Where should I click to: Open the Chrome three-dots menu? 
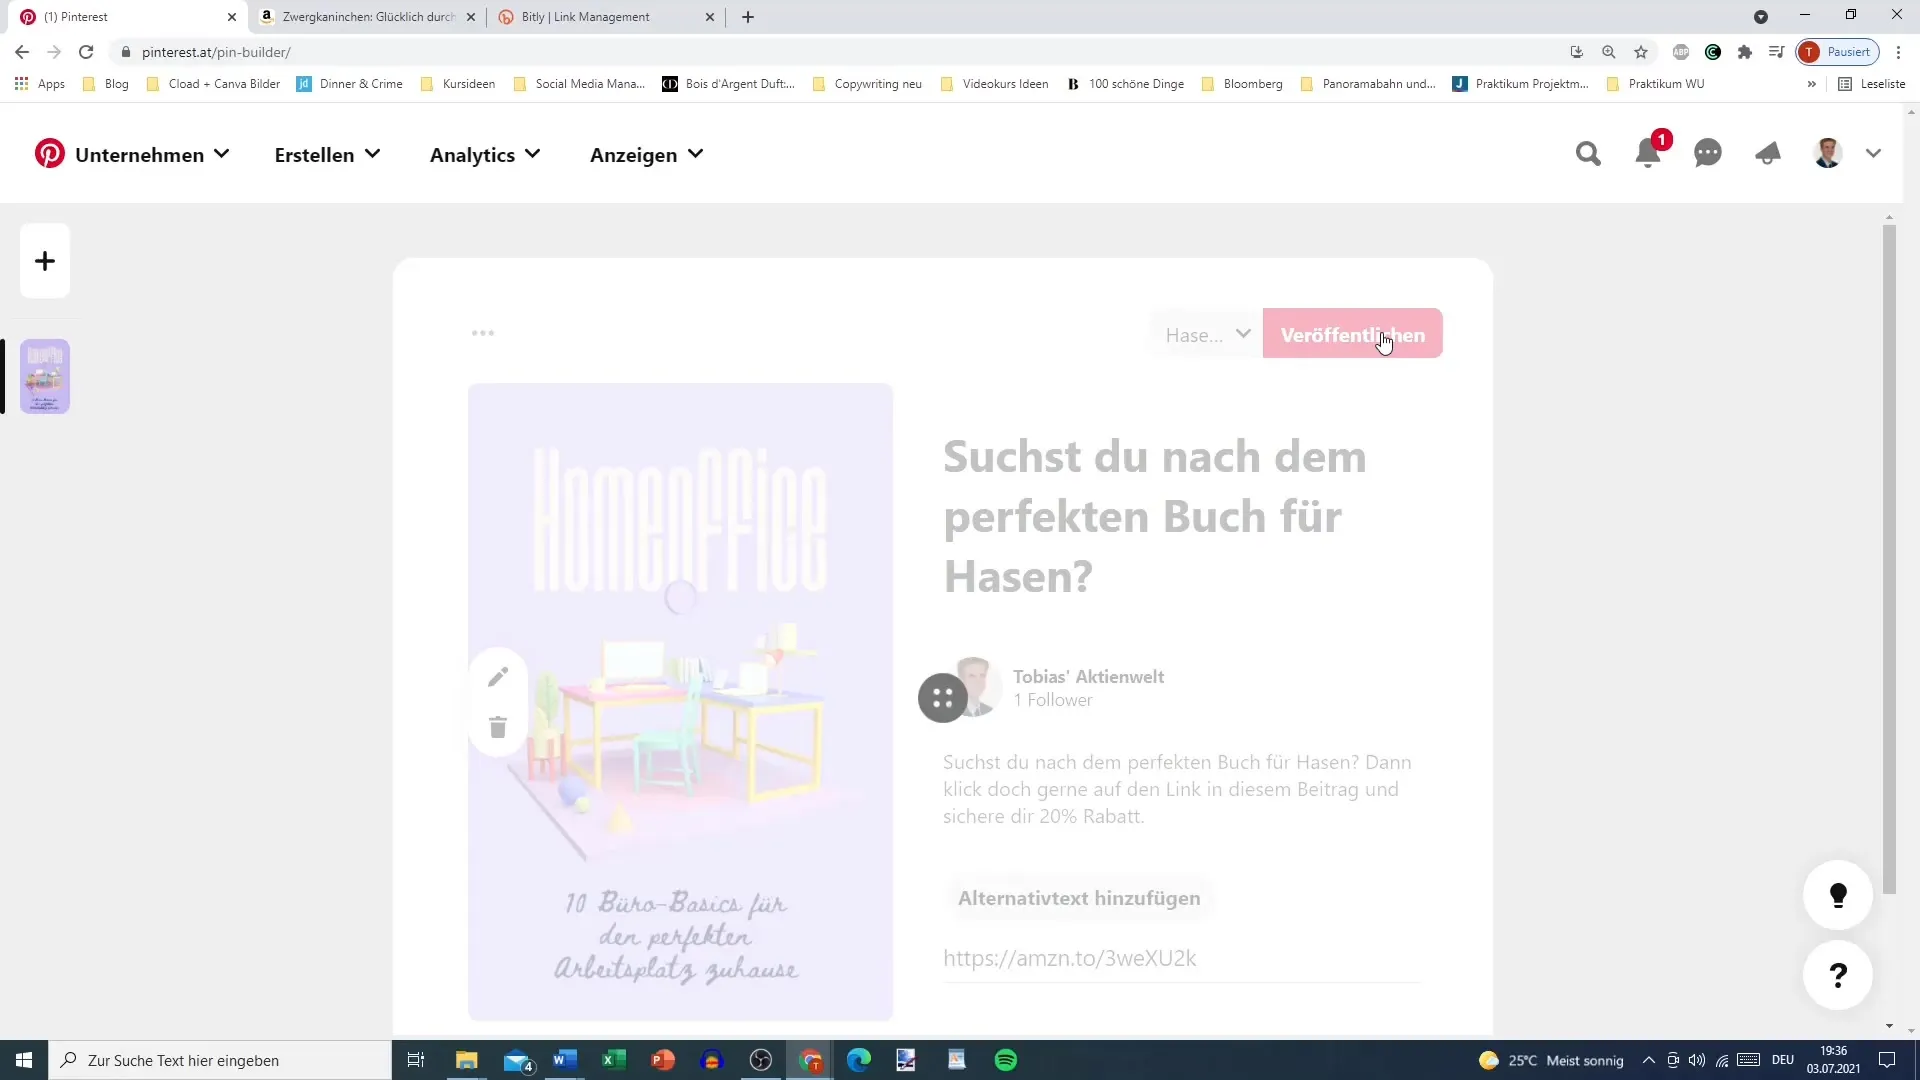pos(1898,52)
